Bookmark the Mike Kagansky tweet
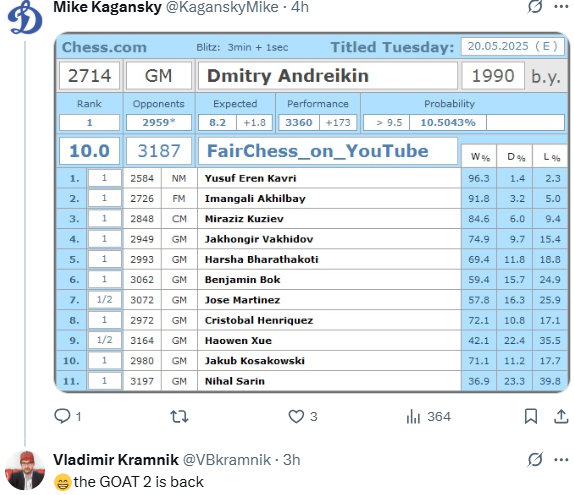 (531, 416)
